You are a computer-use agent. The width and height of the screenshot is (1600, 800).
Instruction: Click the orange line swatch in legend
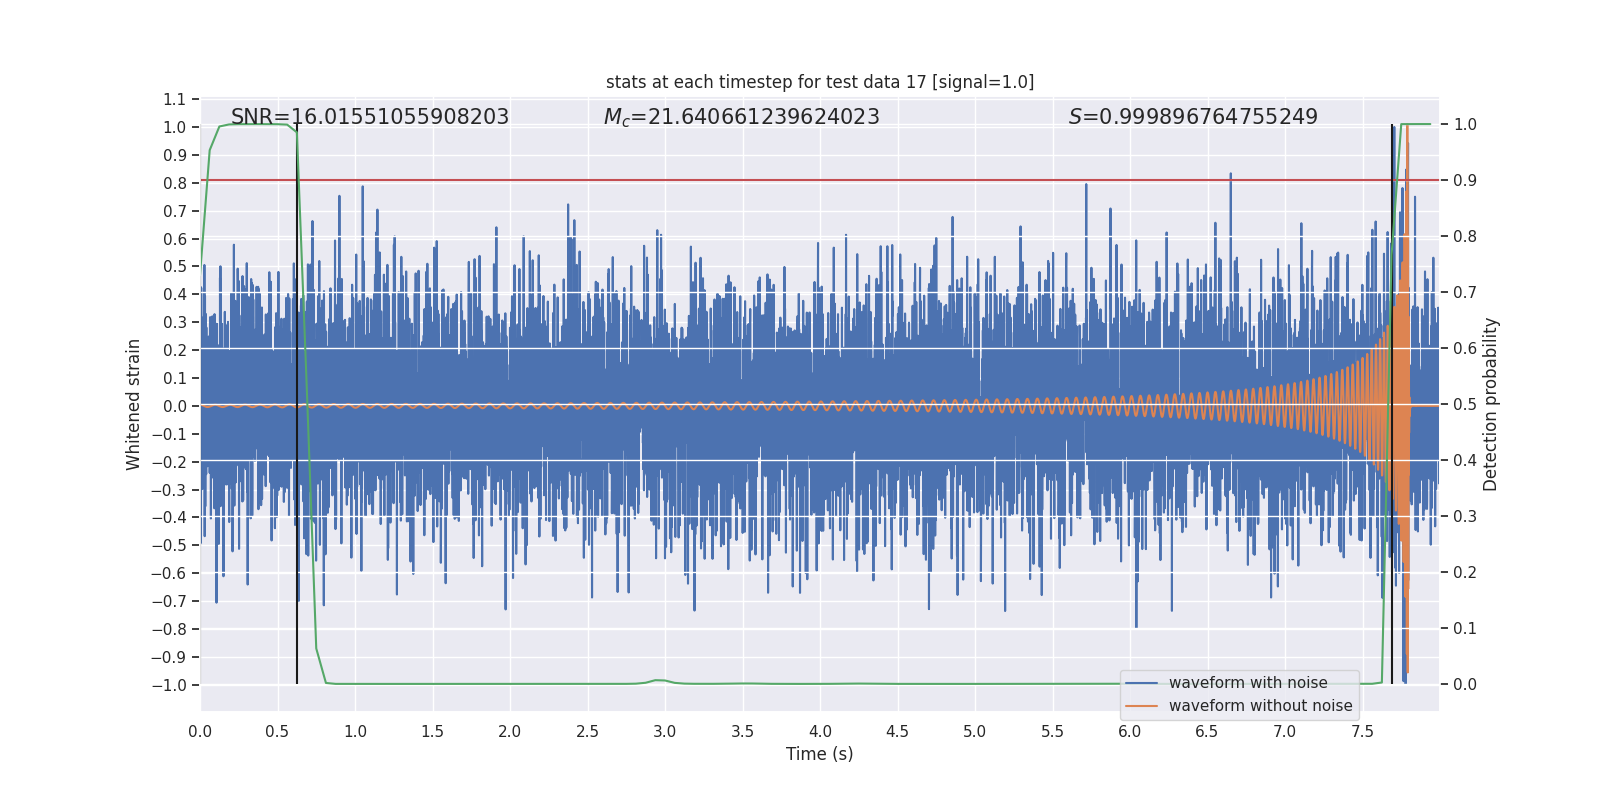(x=1141, y=706)
